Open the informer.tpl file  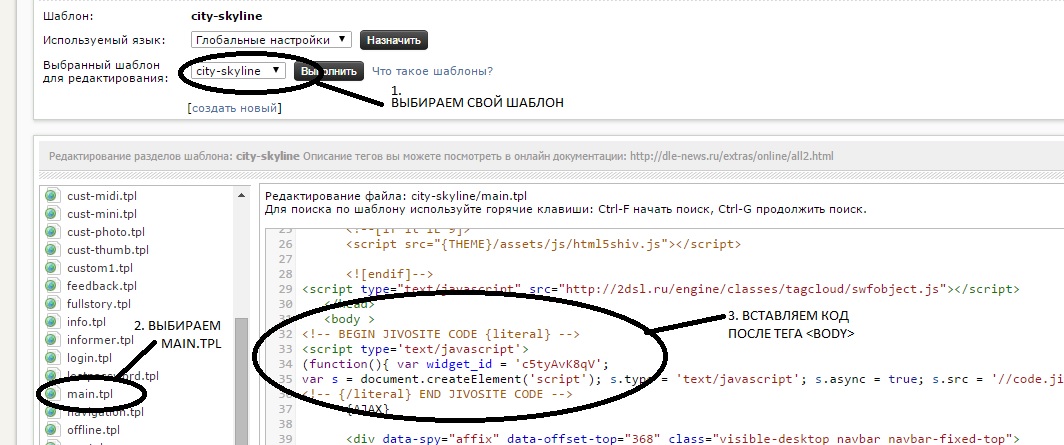100,340
